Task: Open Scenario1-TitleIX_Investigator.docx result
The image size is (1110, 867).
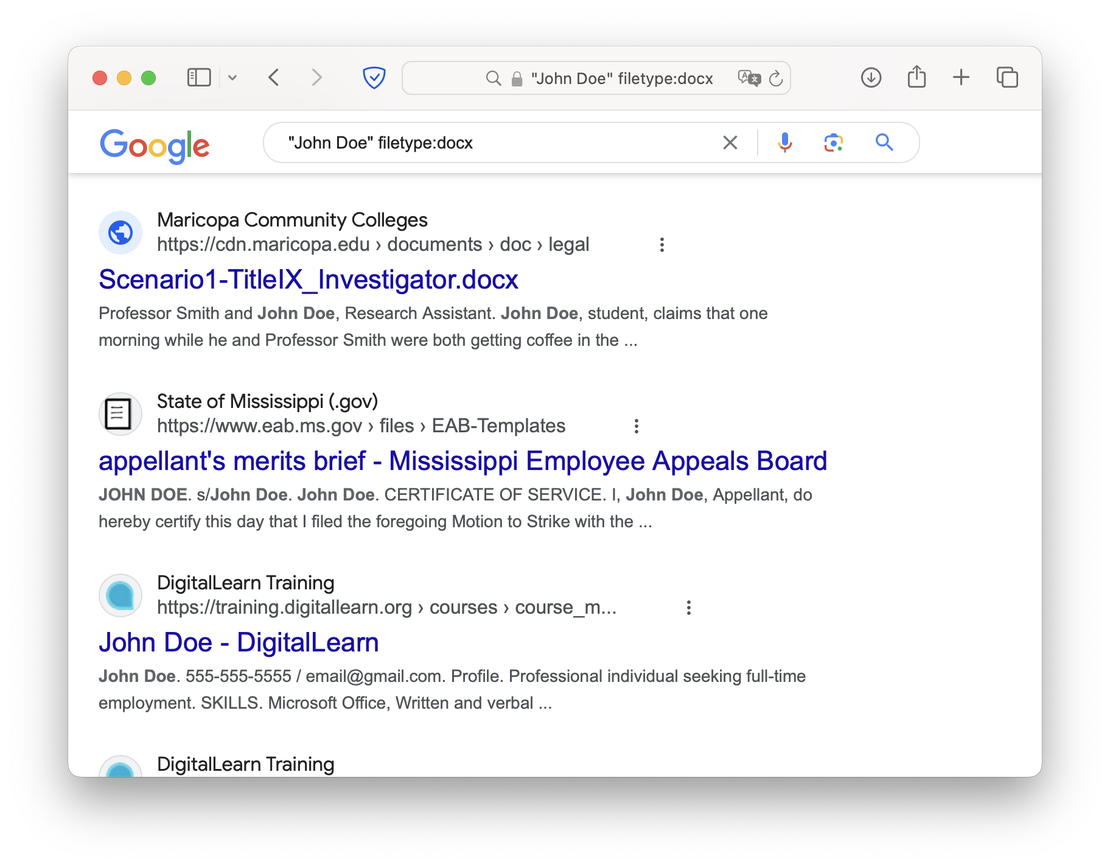Action: 308,279
